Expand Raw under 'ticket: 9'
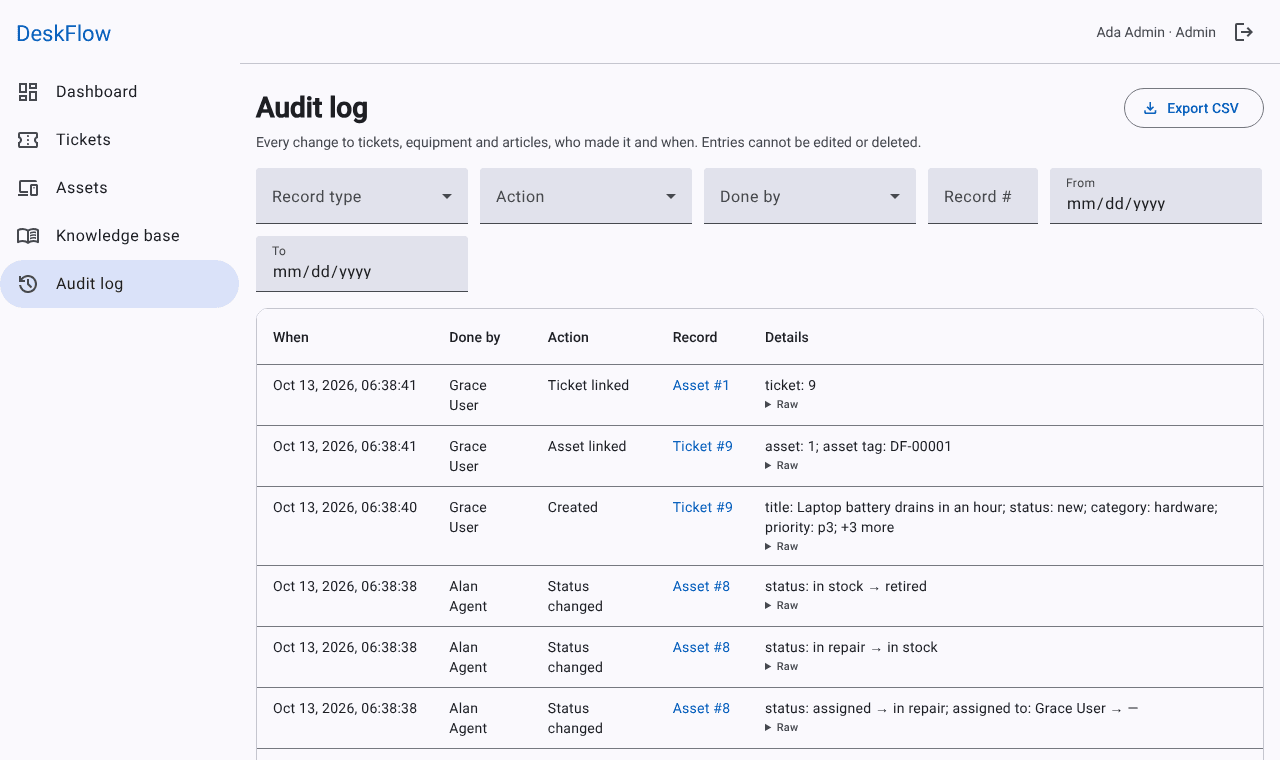This screenshot has height=760, width=1280. [782, 405]
